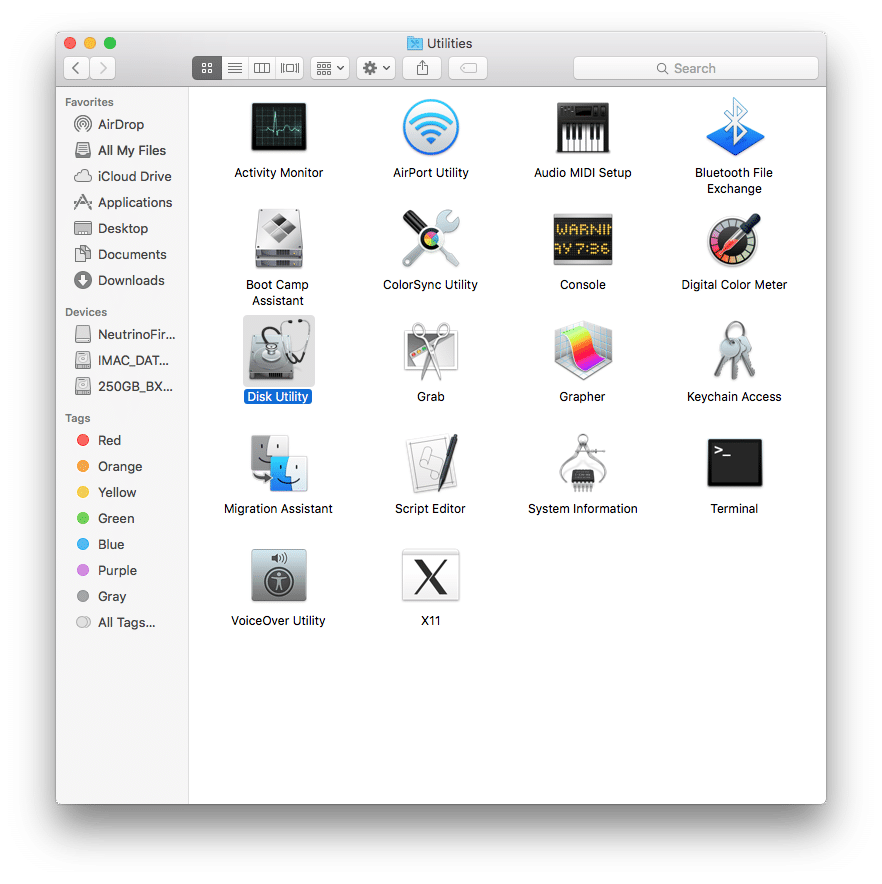The width and height of the screenshot is (882, 884).
Task: Go to Downloads in the sidebar
Action: click(x=130, y=280)
